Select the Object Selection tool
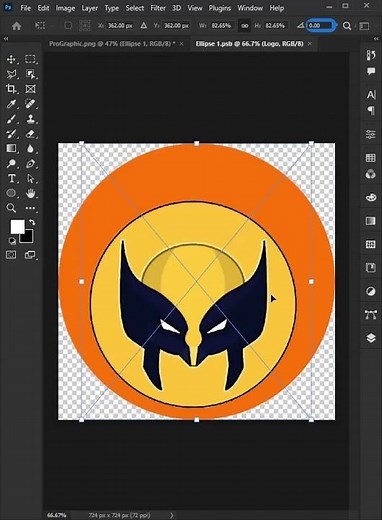This screenshot has height=520, width=382. 30,74
